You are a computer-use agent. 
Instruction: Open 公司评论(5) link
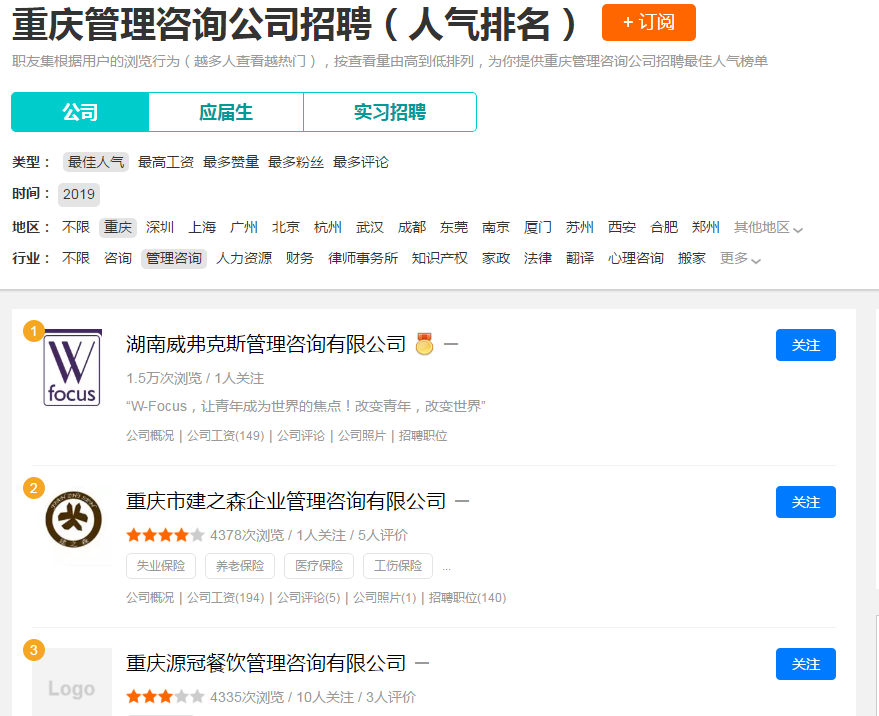pyautogui.click(x=308, y=598)
